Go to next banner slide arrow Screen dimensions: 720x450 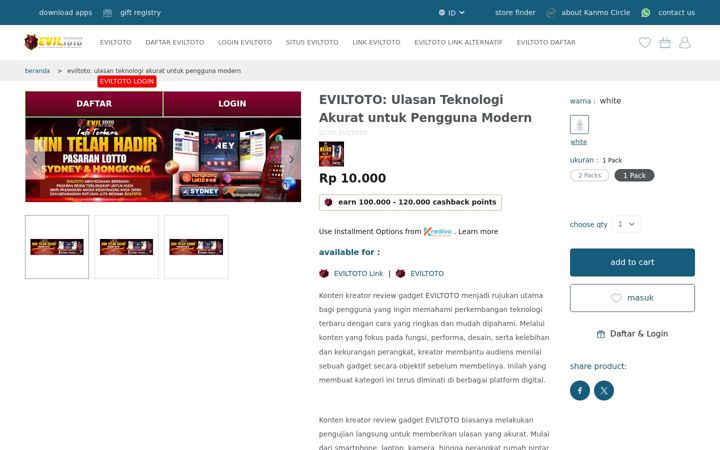(291, 159)
